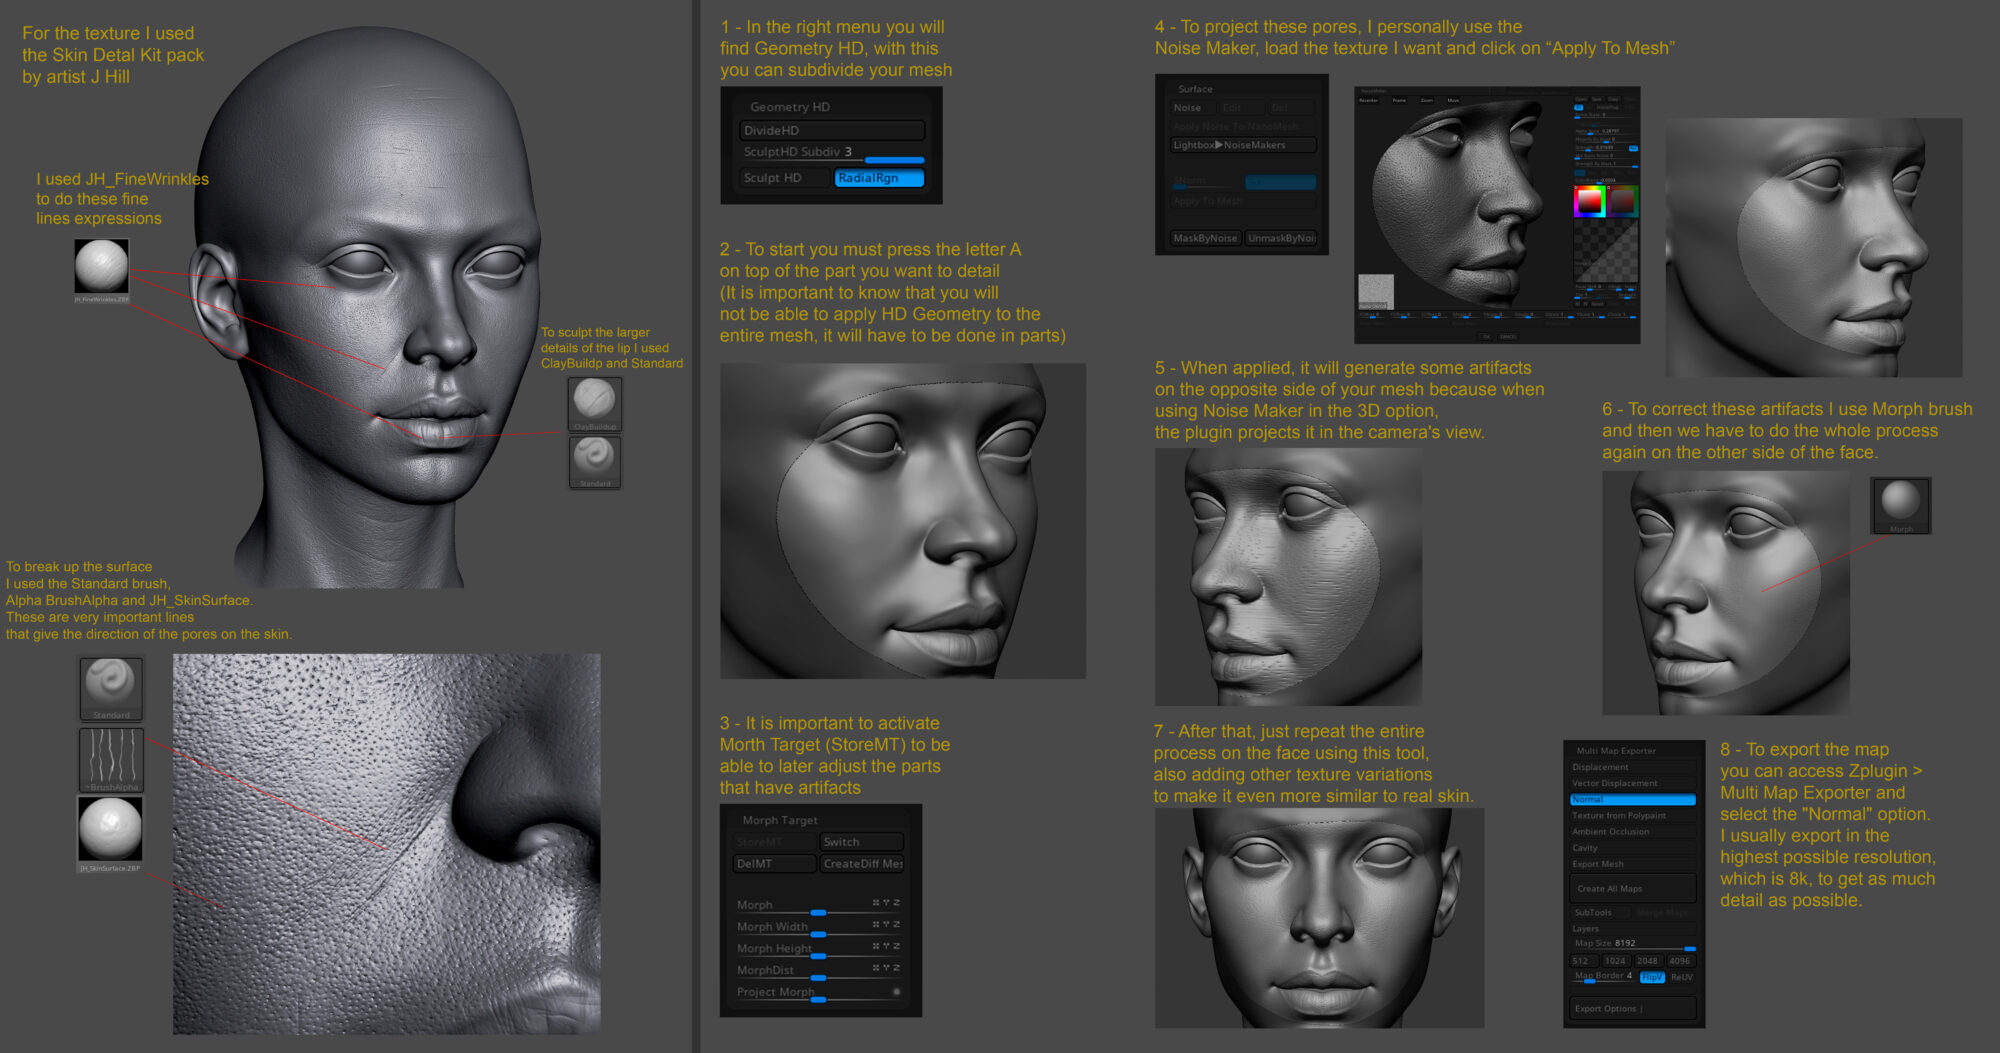2000x1053 pixels.
Task: Expand the Export Options section
Action: coord(1631,1009)
